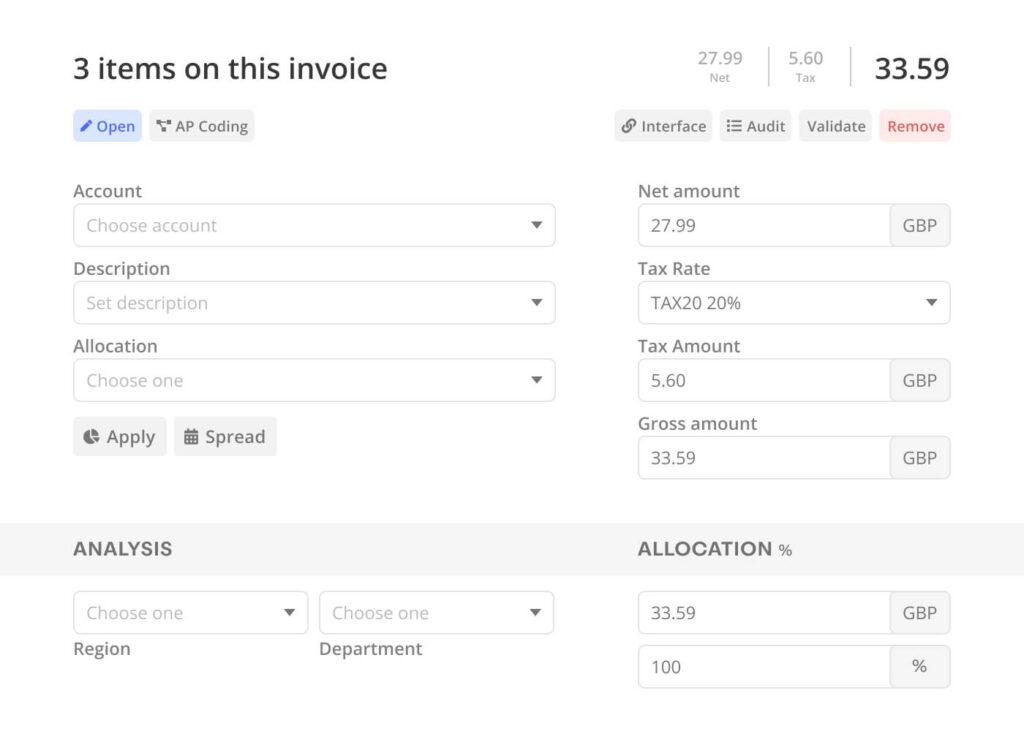Open the Region dropdown under Analysis
Viewport: 1024px width, 731px height.
190,612
